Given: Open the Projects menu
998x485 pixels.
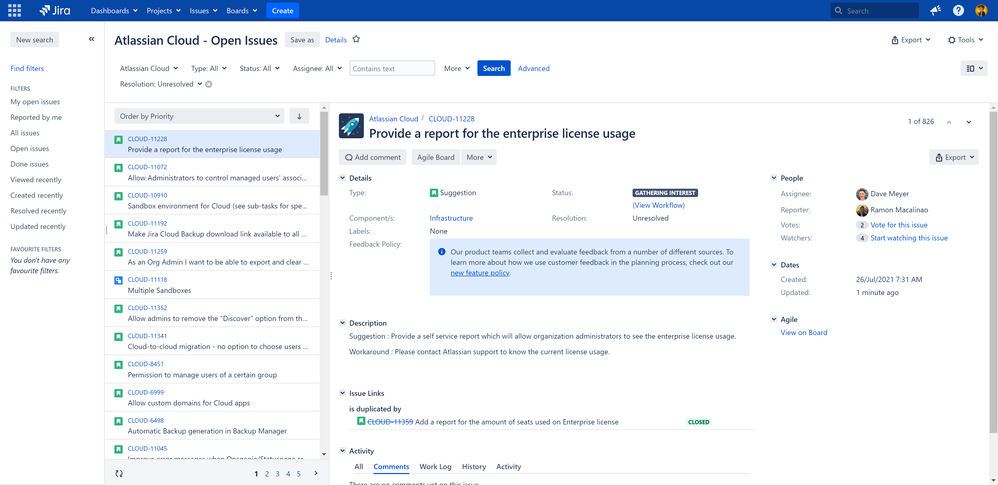Looking at the screenshot, I should point(164,11).
